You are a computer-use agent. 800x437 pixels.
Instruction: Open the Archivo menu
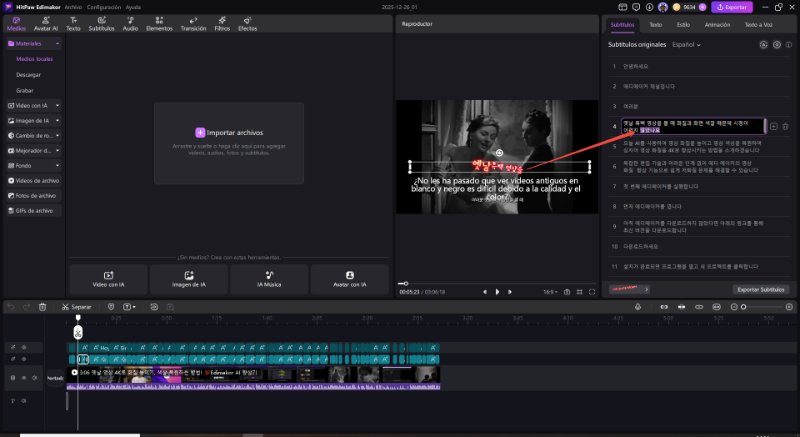[73, 7]
